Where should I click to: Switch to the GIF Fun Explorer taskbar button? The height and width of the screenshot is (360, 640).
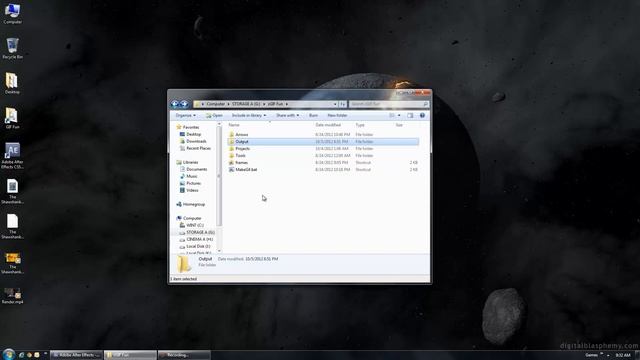(x=130, y=355)
